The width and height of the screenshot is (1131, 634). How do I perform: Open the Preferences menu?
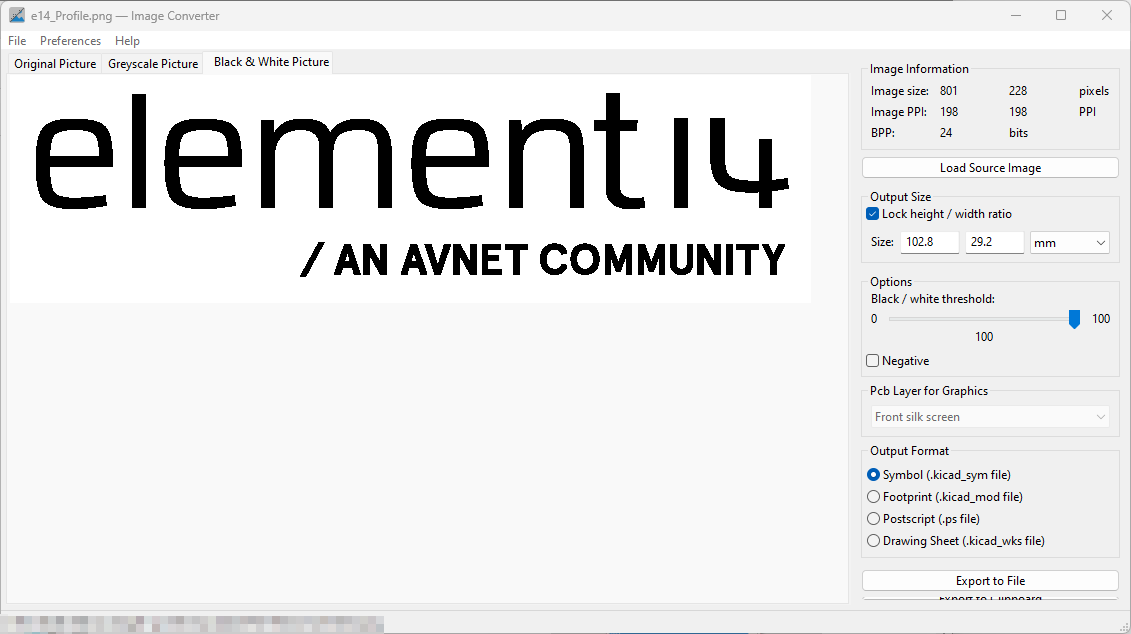[70, 41]
